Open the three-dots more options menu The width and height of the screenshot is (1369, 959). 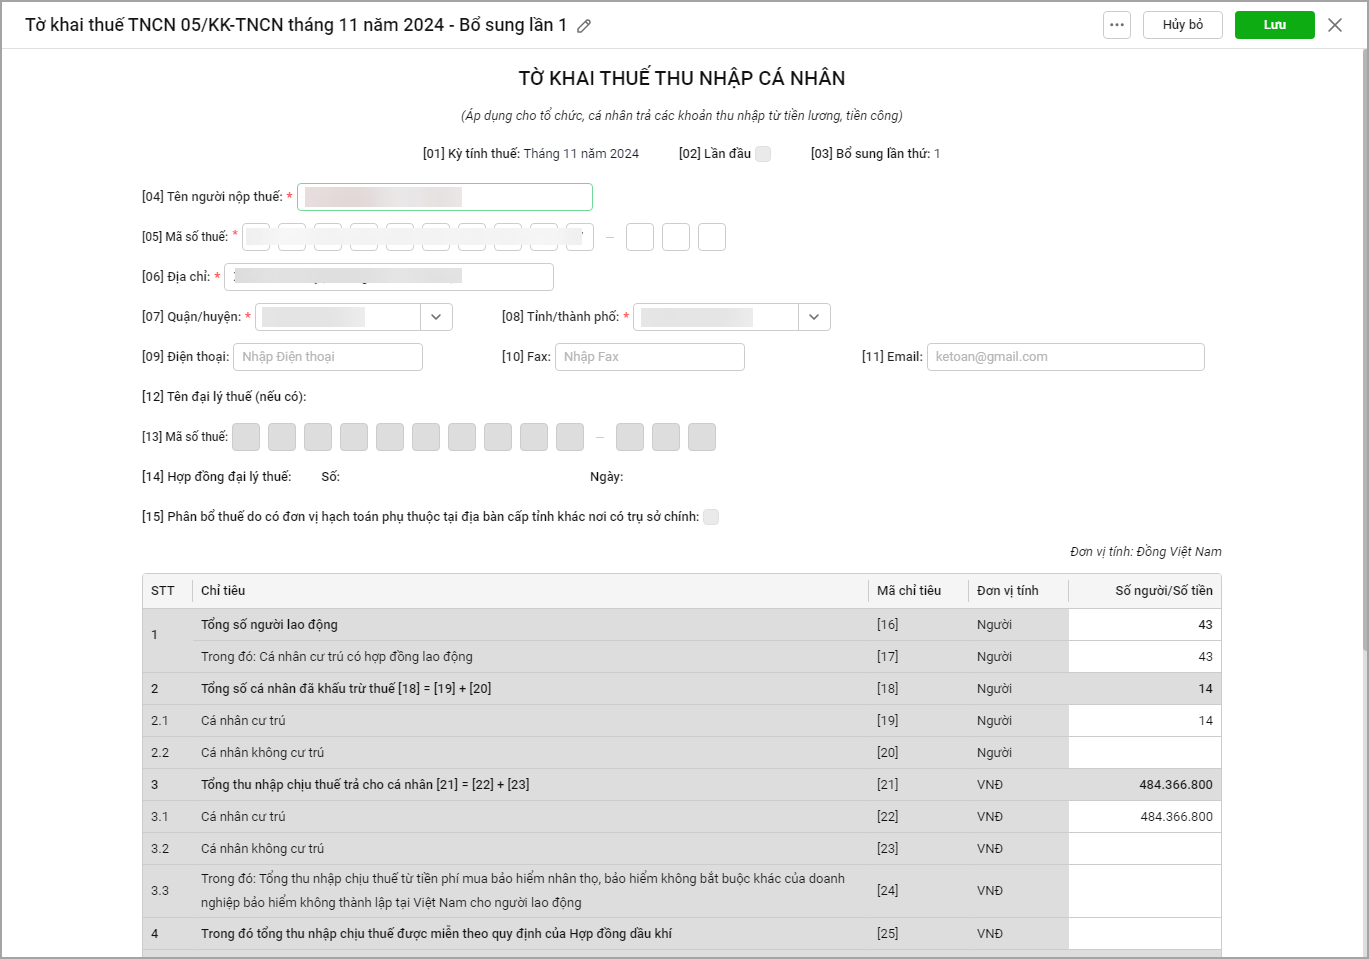point(1117,25)
